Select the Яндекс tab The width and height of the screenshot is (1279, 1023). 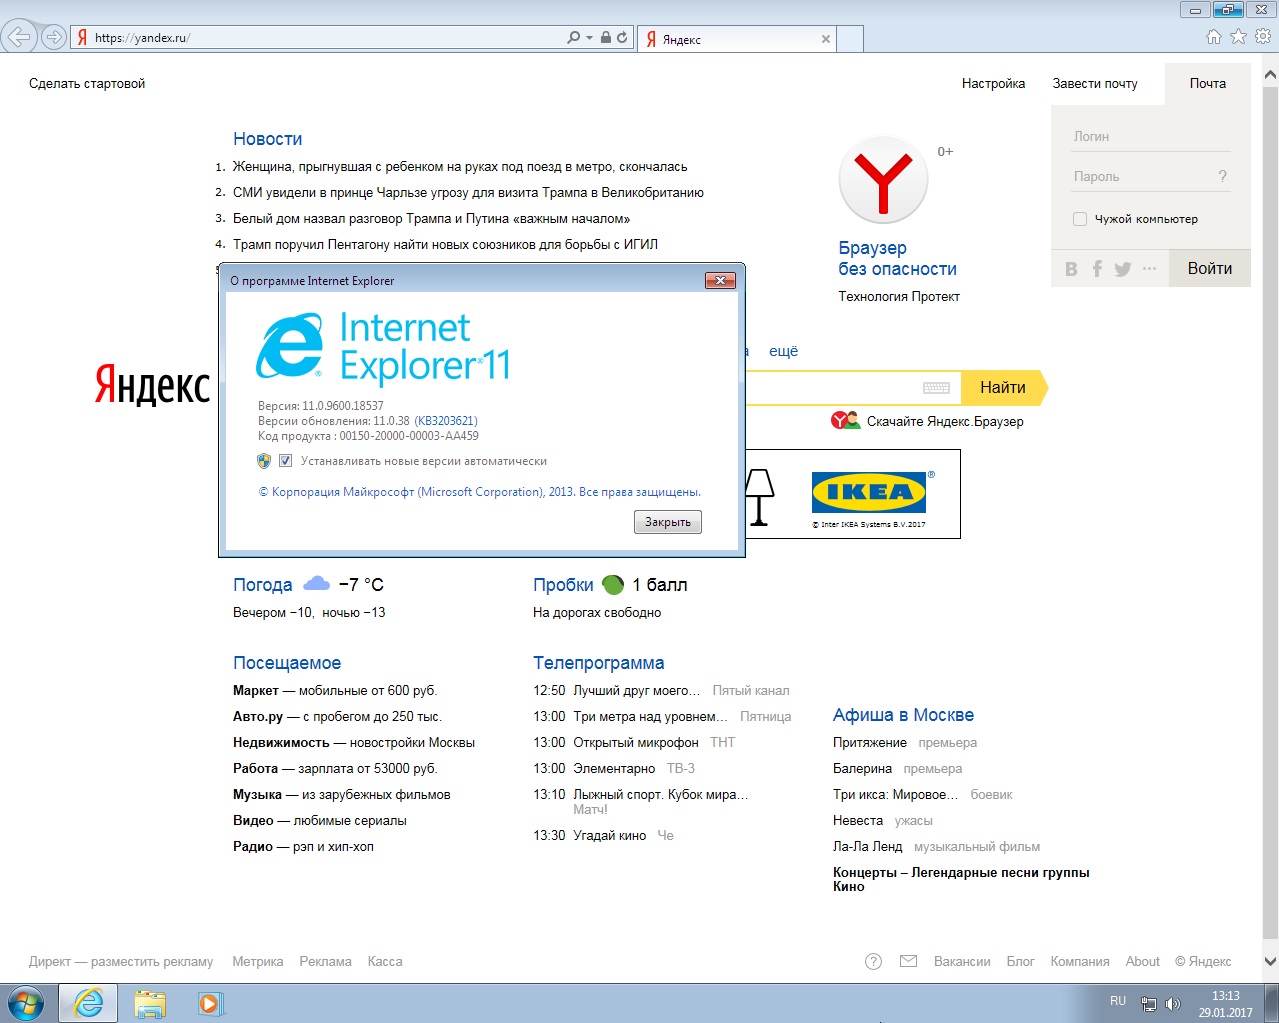click(x=737, y=39)
